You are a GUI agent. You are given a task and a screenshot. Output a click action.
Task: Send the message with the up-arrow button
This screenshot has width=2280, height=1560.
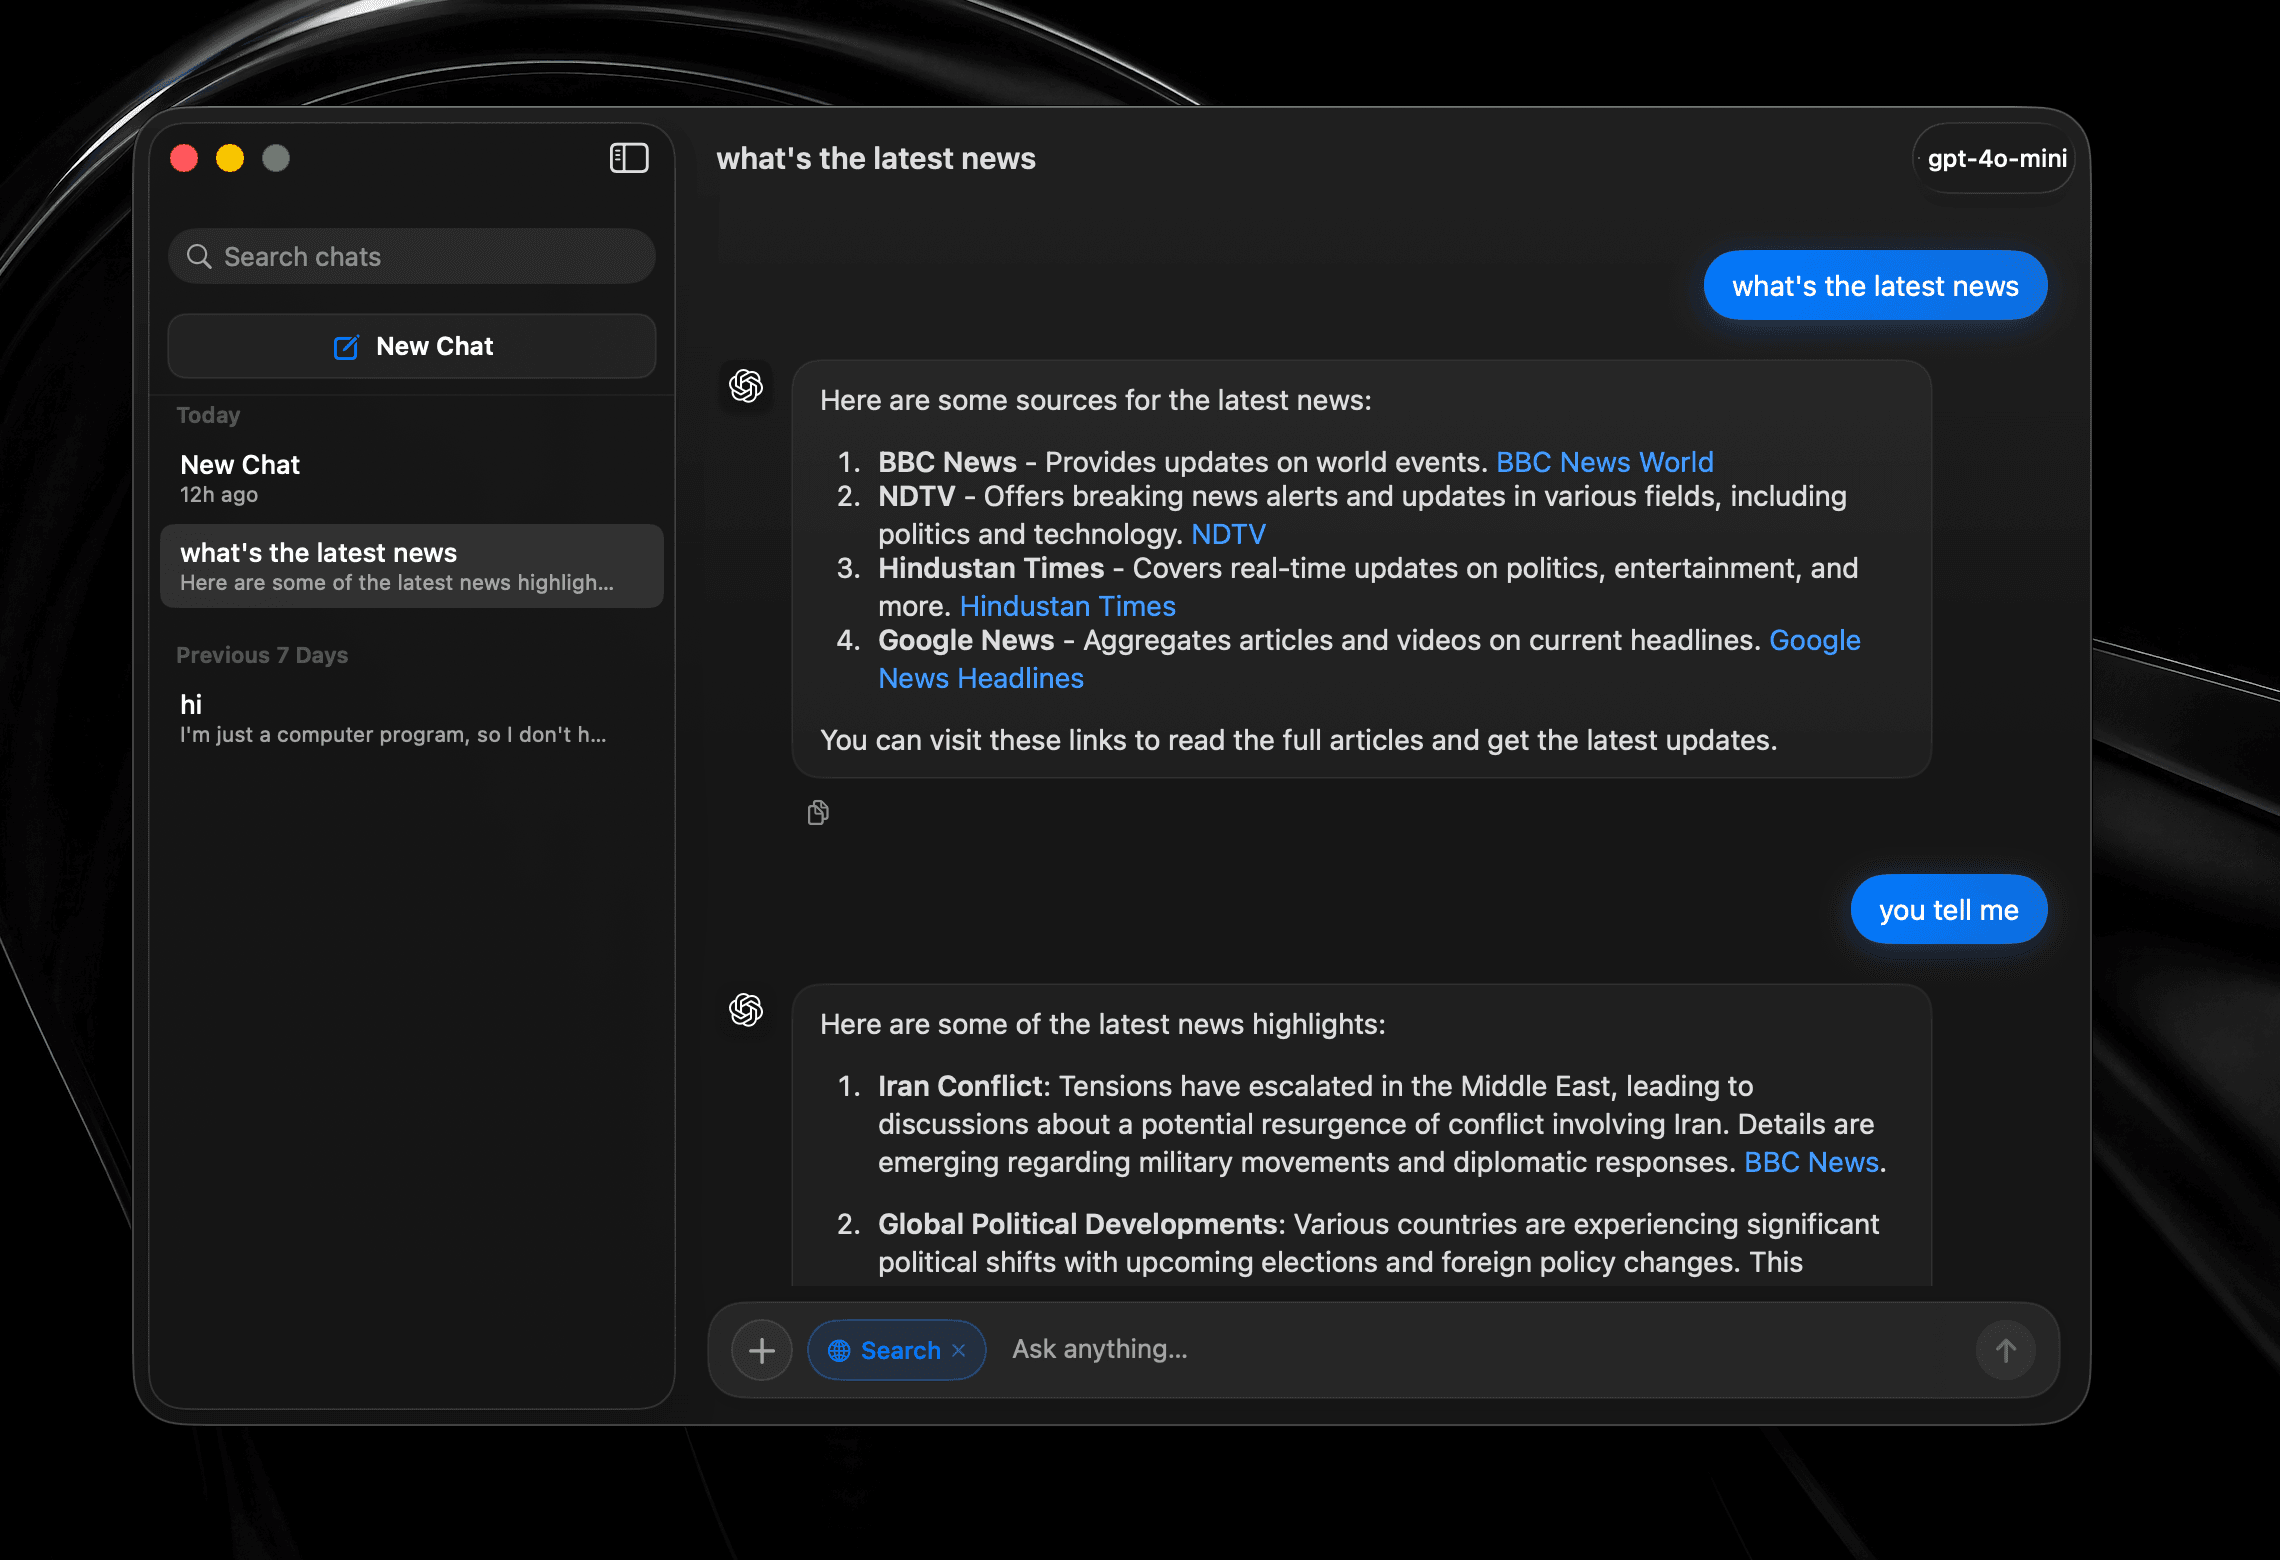click(2006, 1351)
